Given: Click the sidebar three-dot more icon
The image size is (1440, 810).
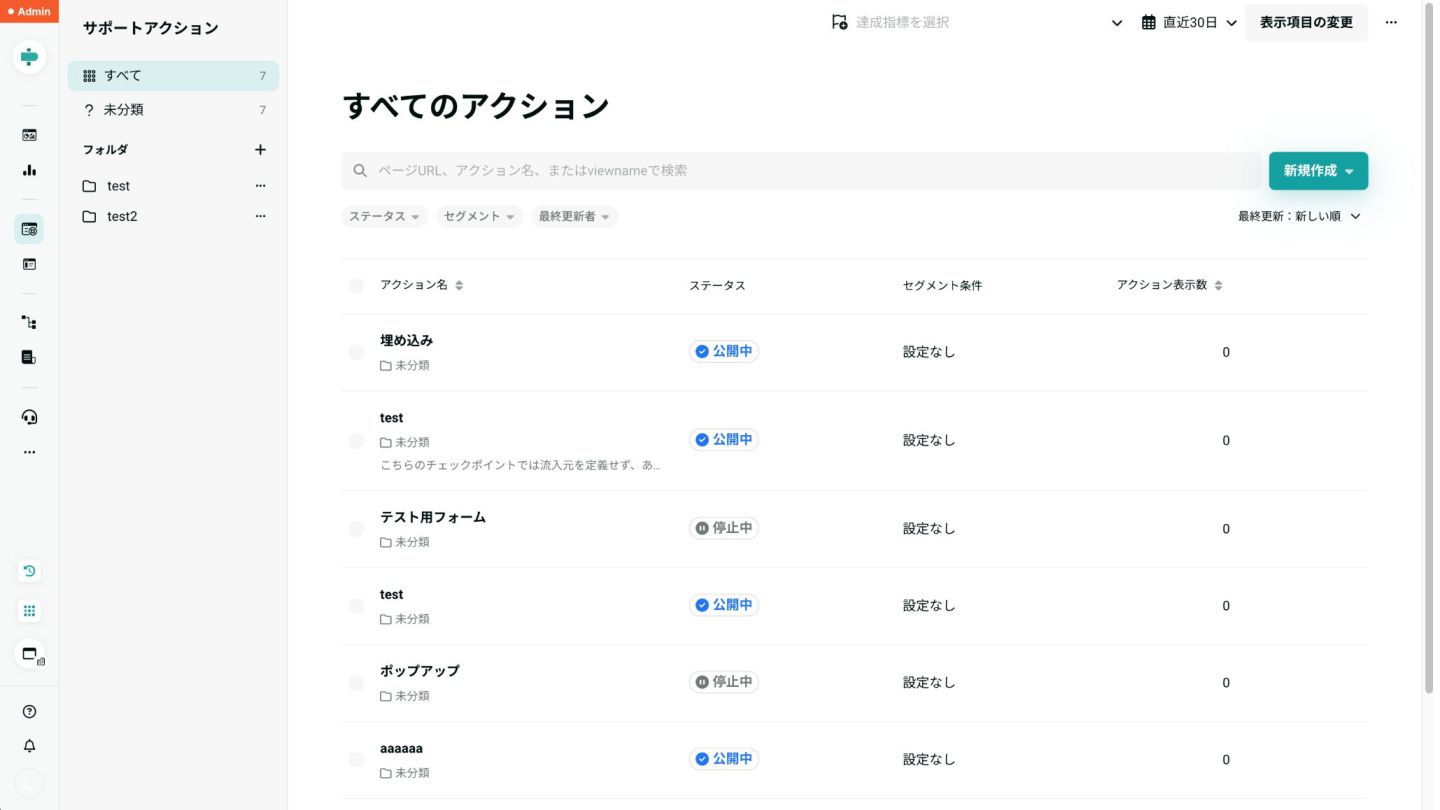Looking at the screenshot, I should [x=29, y=452].
